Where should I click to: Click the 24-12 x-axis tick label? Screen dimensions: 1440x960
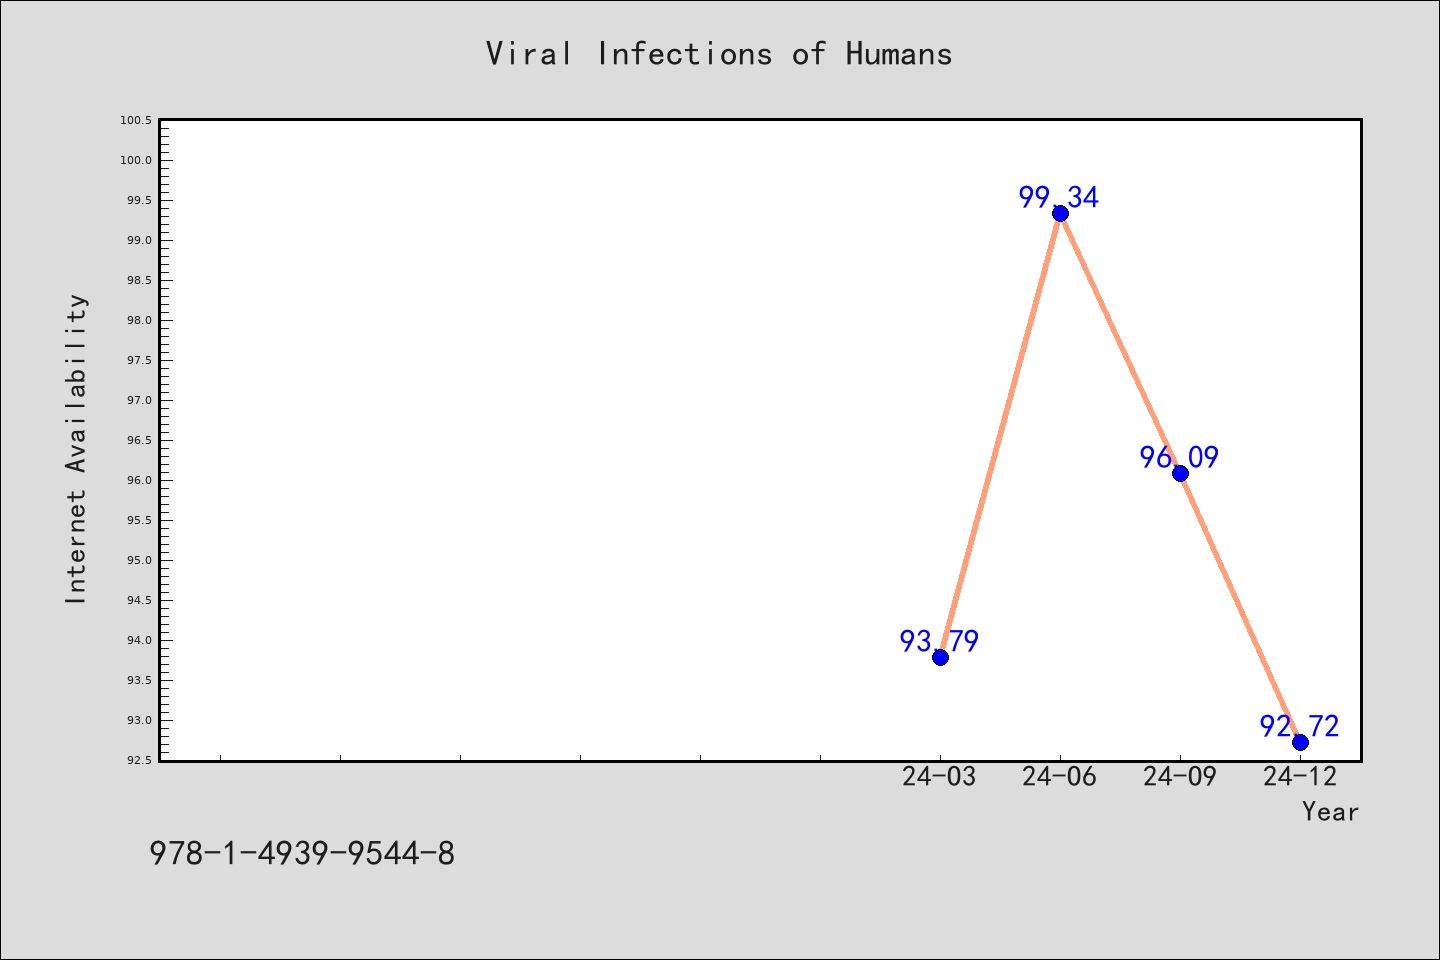click(x=1299, y=776)
